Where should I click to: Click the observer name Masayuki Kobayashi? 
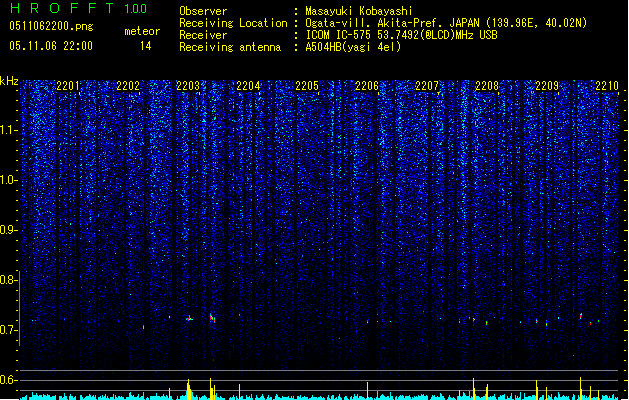coord(359,11)
